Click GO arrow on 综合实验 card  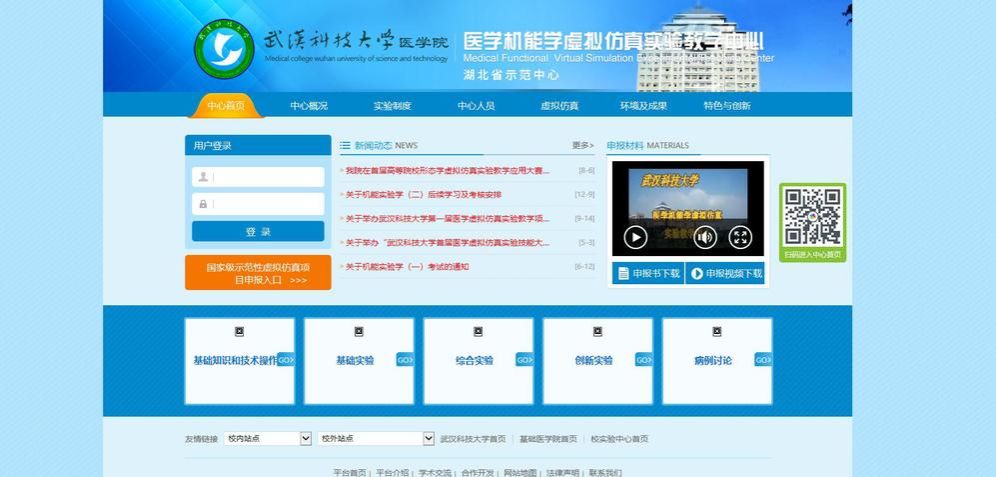point(525,359)
